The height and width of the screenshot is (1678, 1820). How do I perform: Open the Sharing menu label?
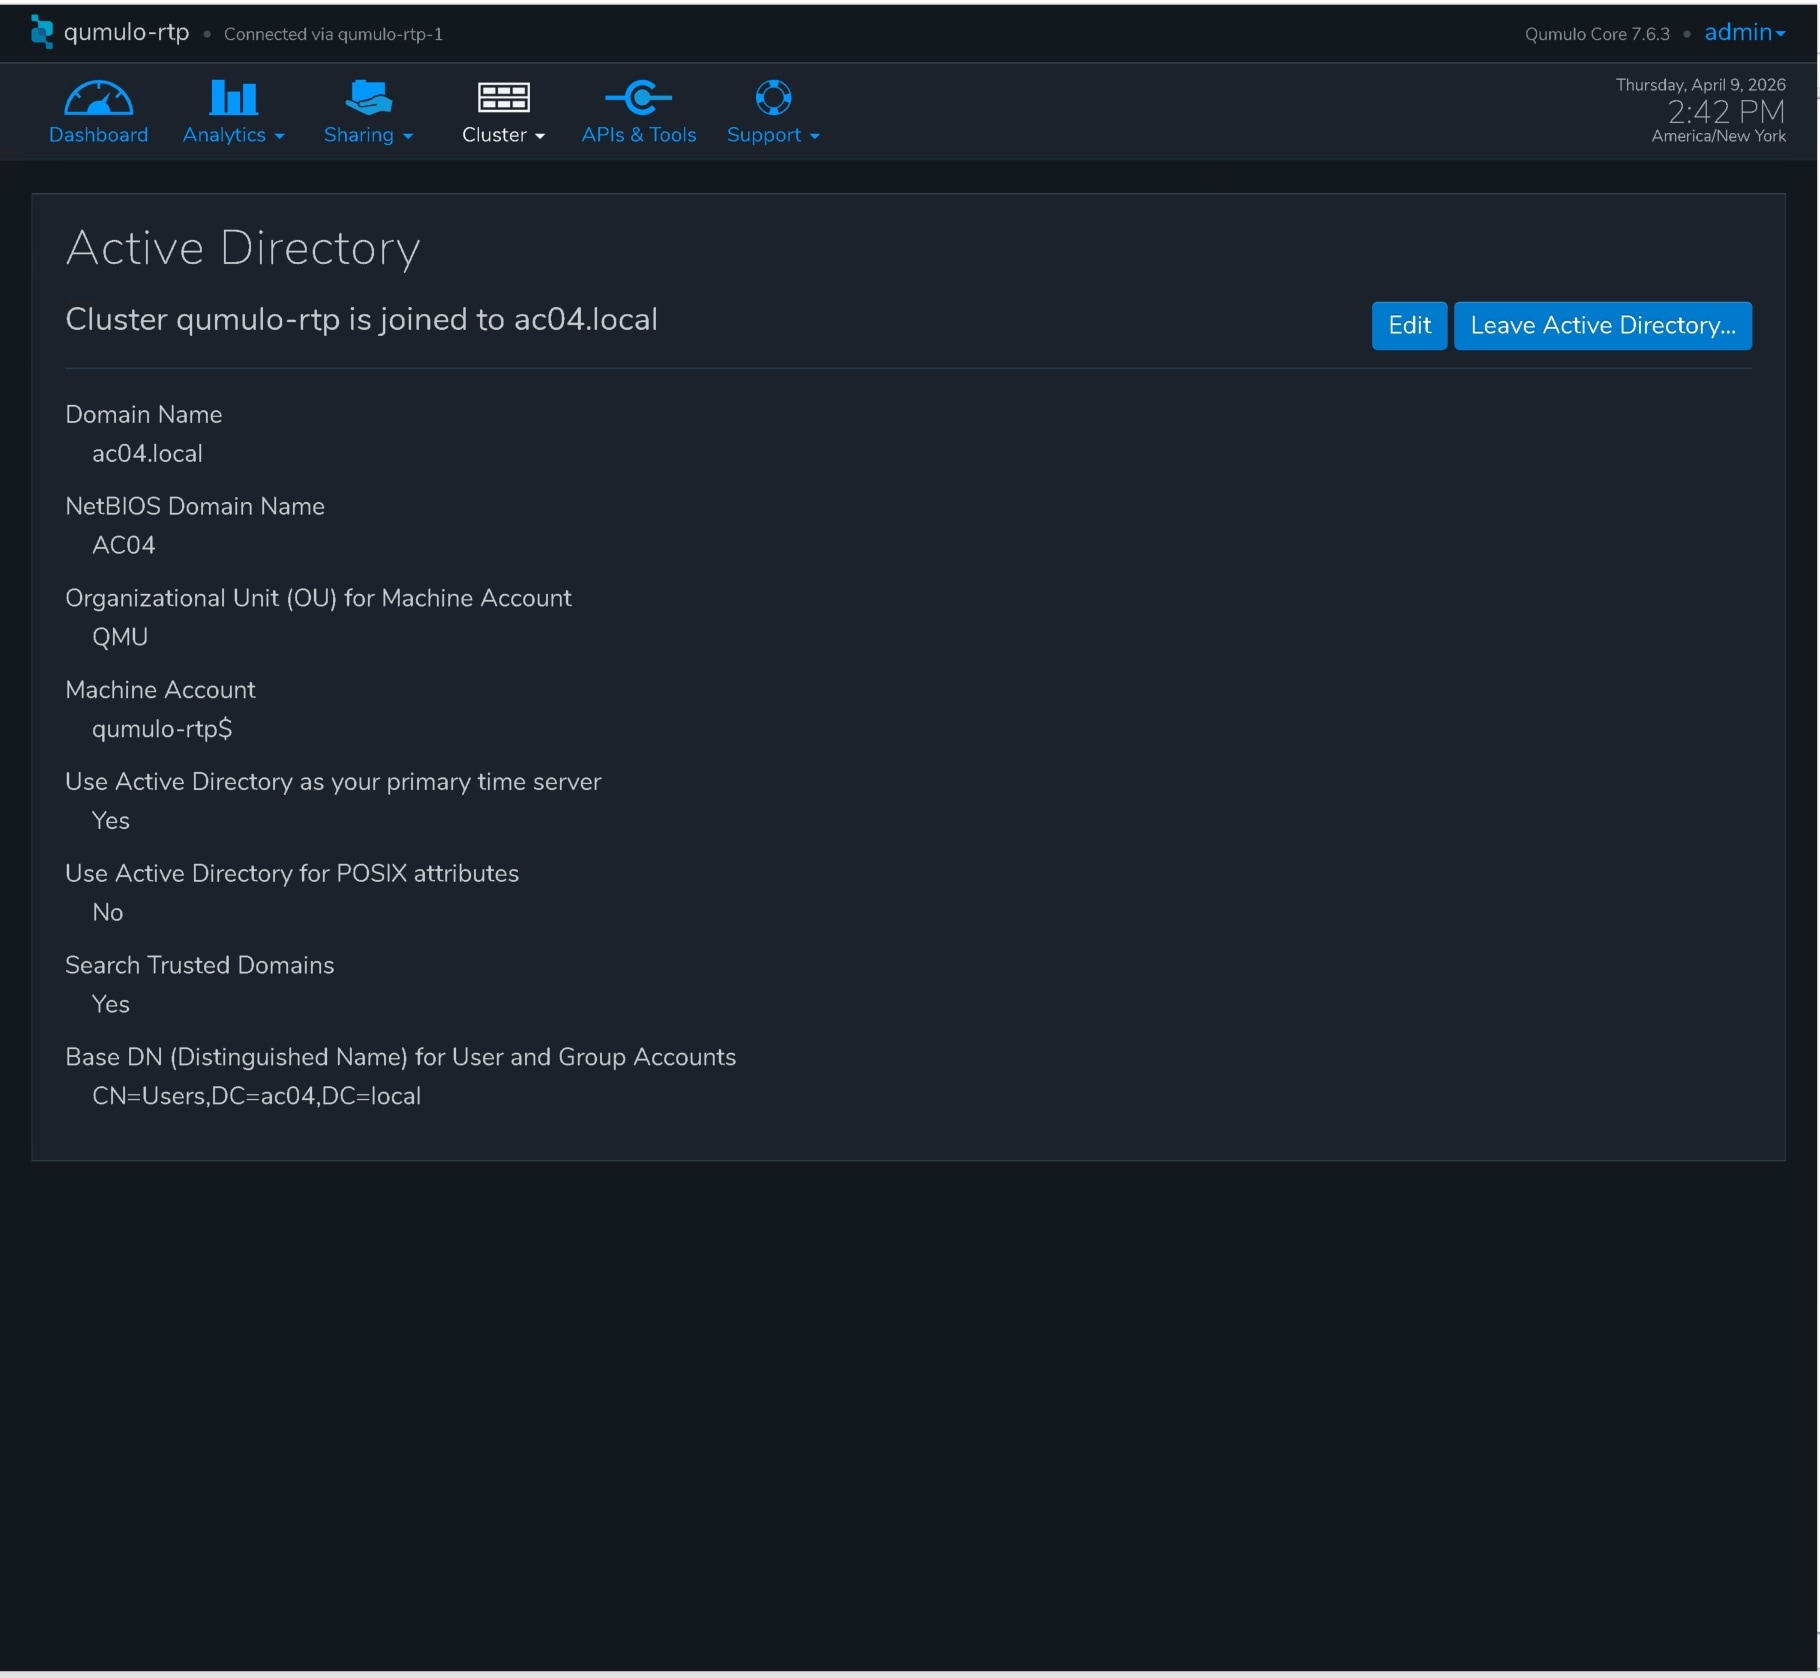[x=358, y=135]
